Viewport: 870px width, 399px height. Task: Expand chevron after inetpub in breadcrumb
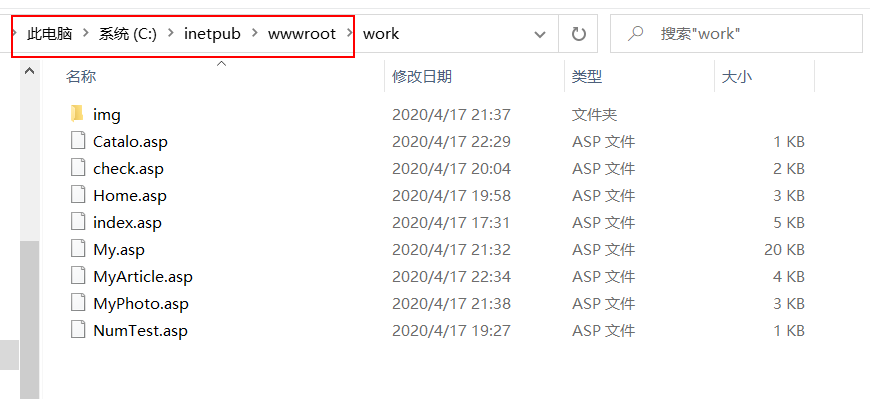click(254, 33)
